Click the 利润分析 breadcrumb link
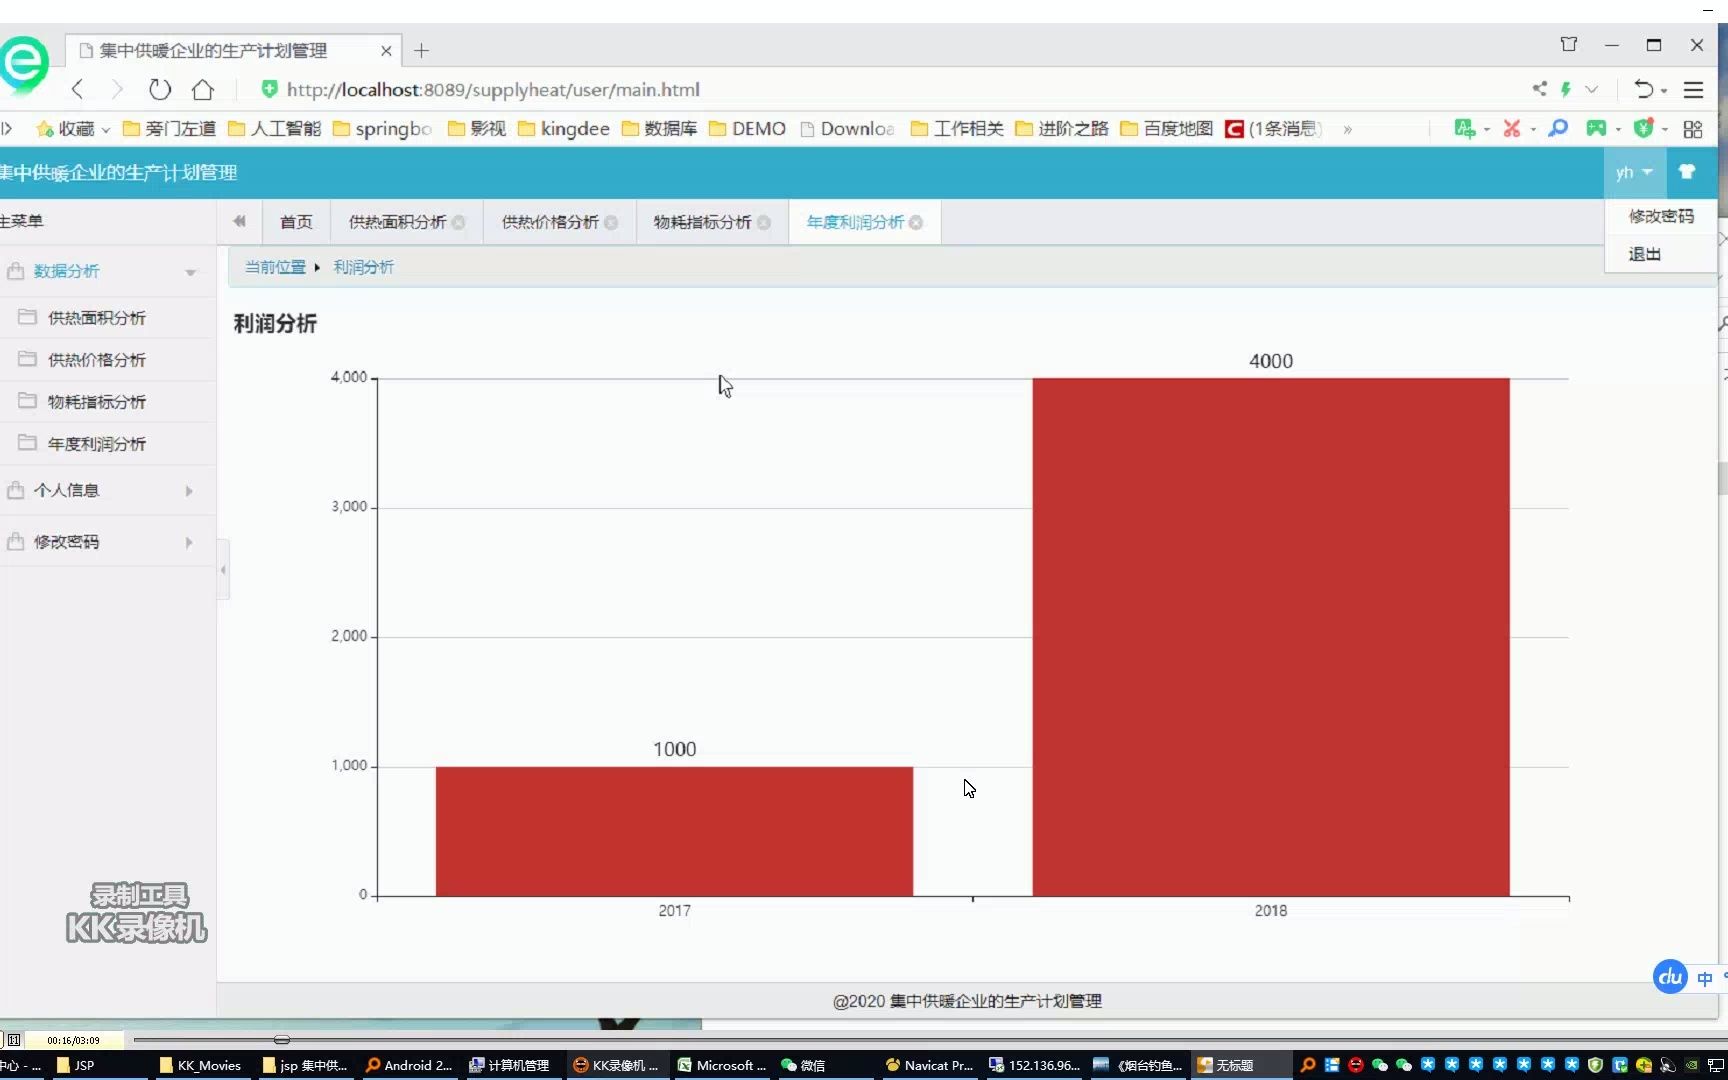This screenshot has width=1728, height=1080. click(x=363, y=267)
